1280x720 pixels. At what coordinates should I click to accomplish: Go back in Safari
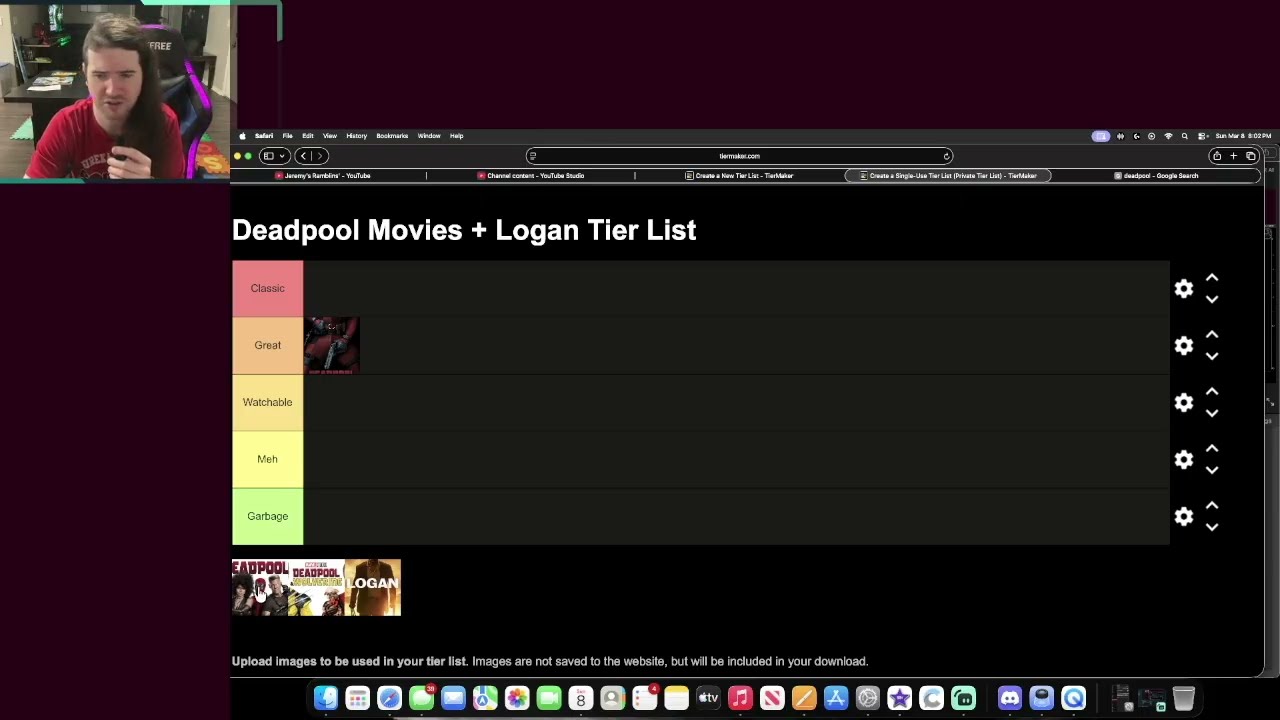pos(303,156)
